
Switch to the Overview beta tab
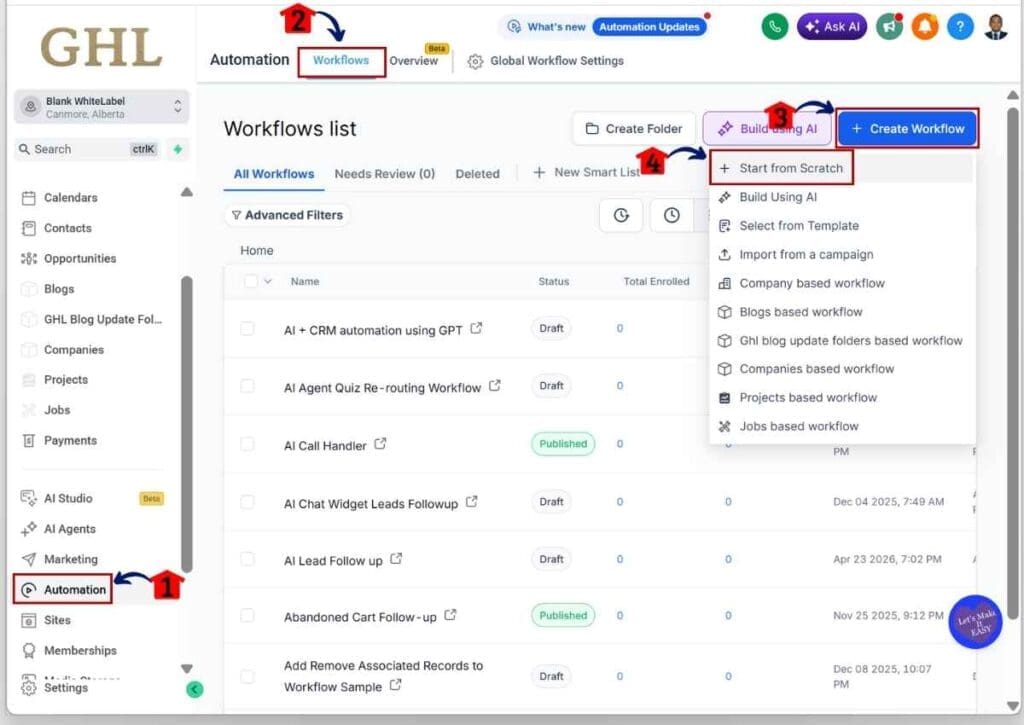pyautogui.click(x=414, y=61)
